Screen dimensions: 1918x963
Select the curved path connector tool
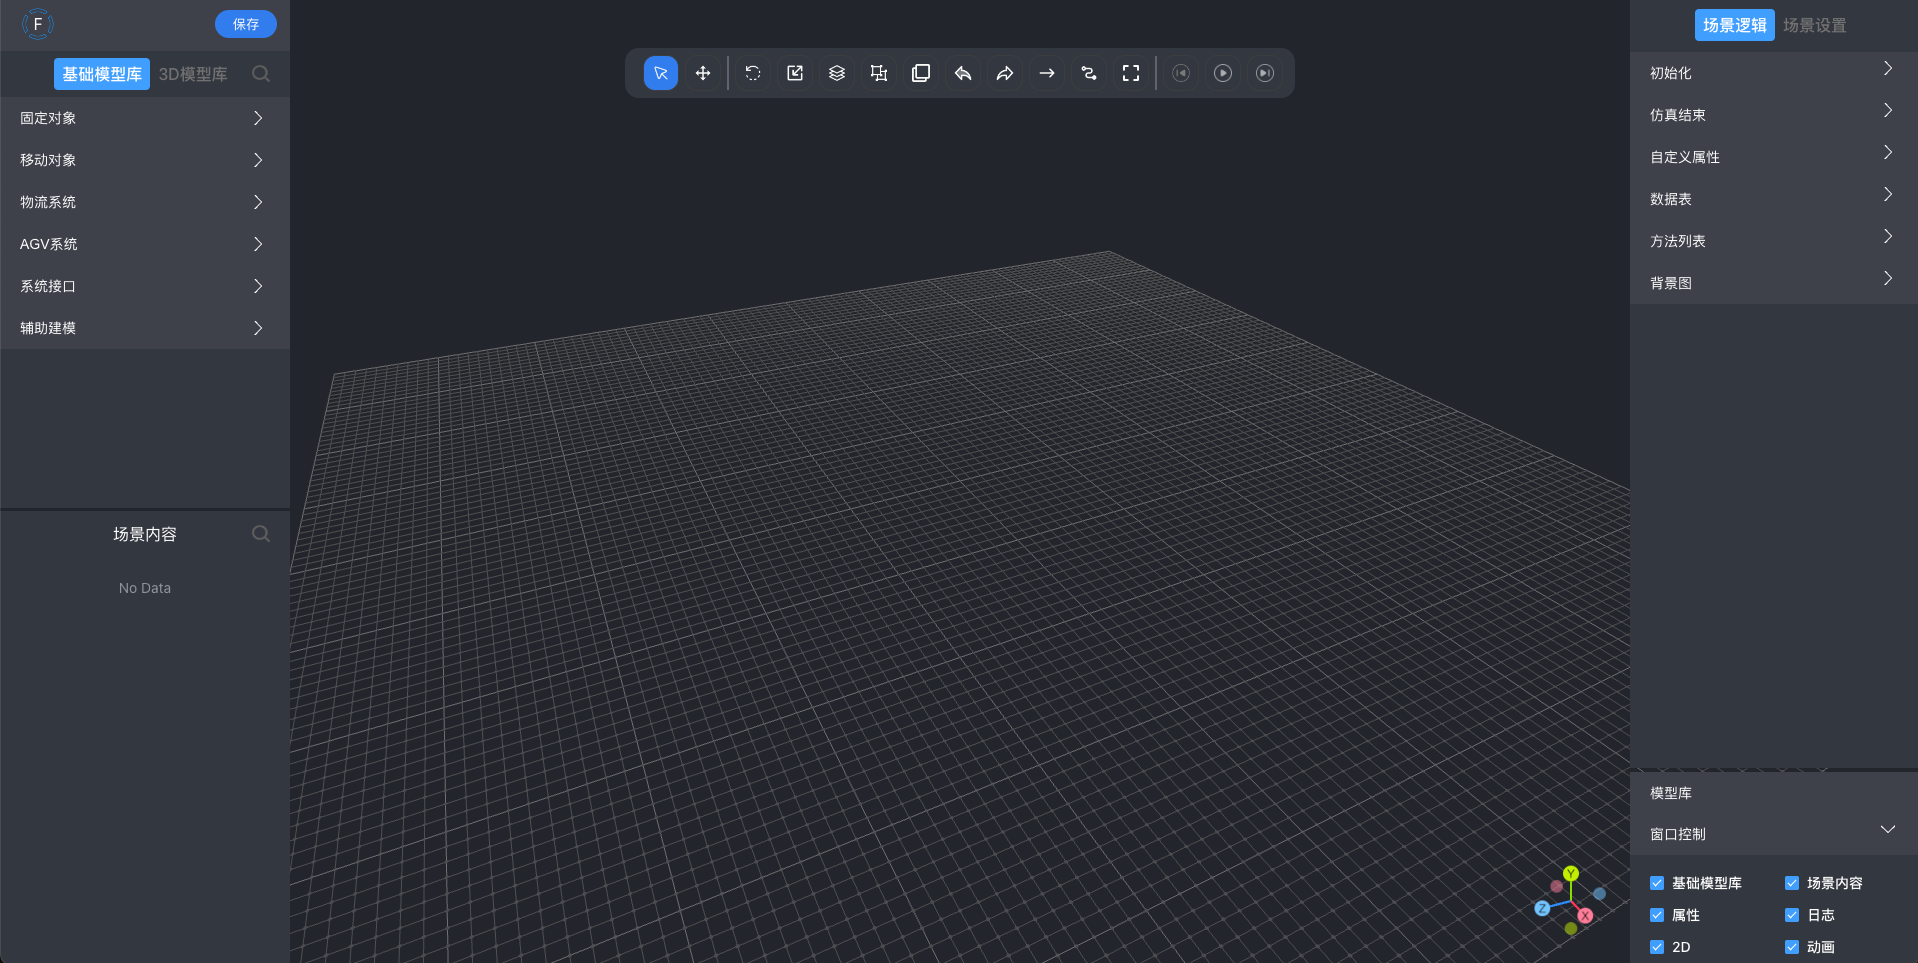1089,73
